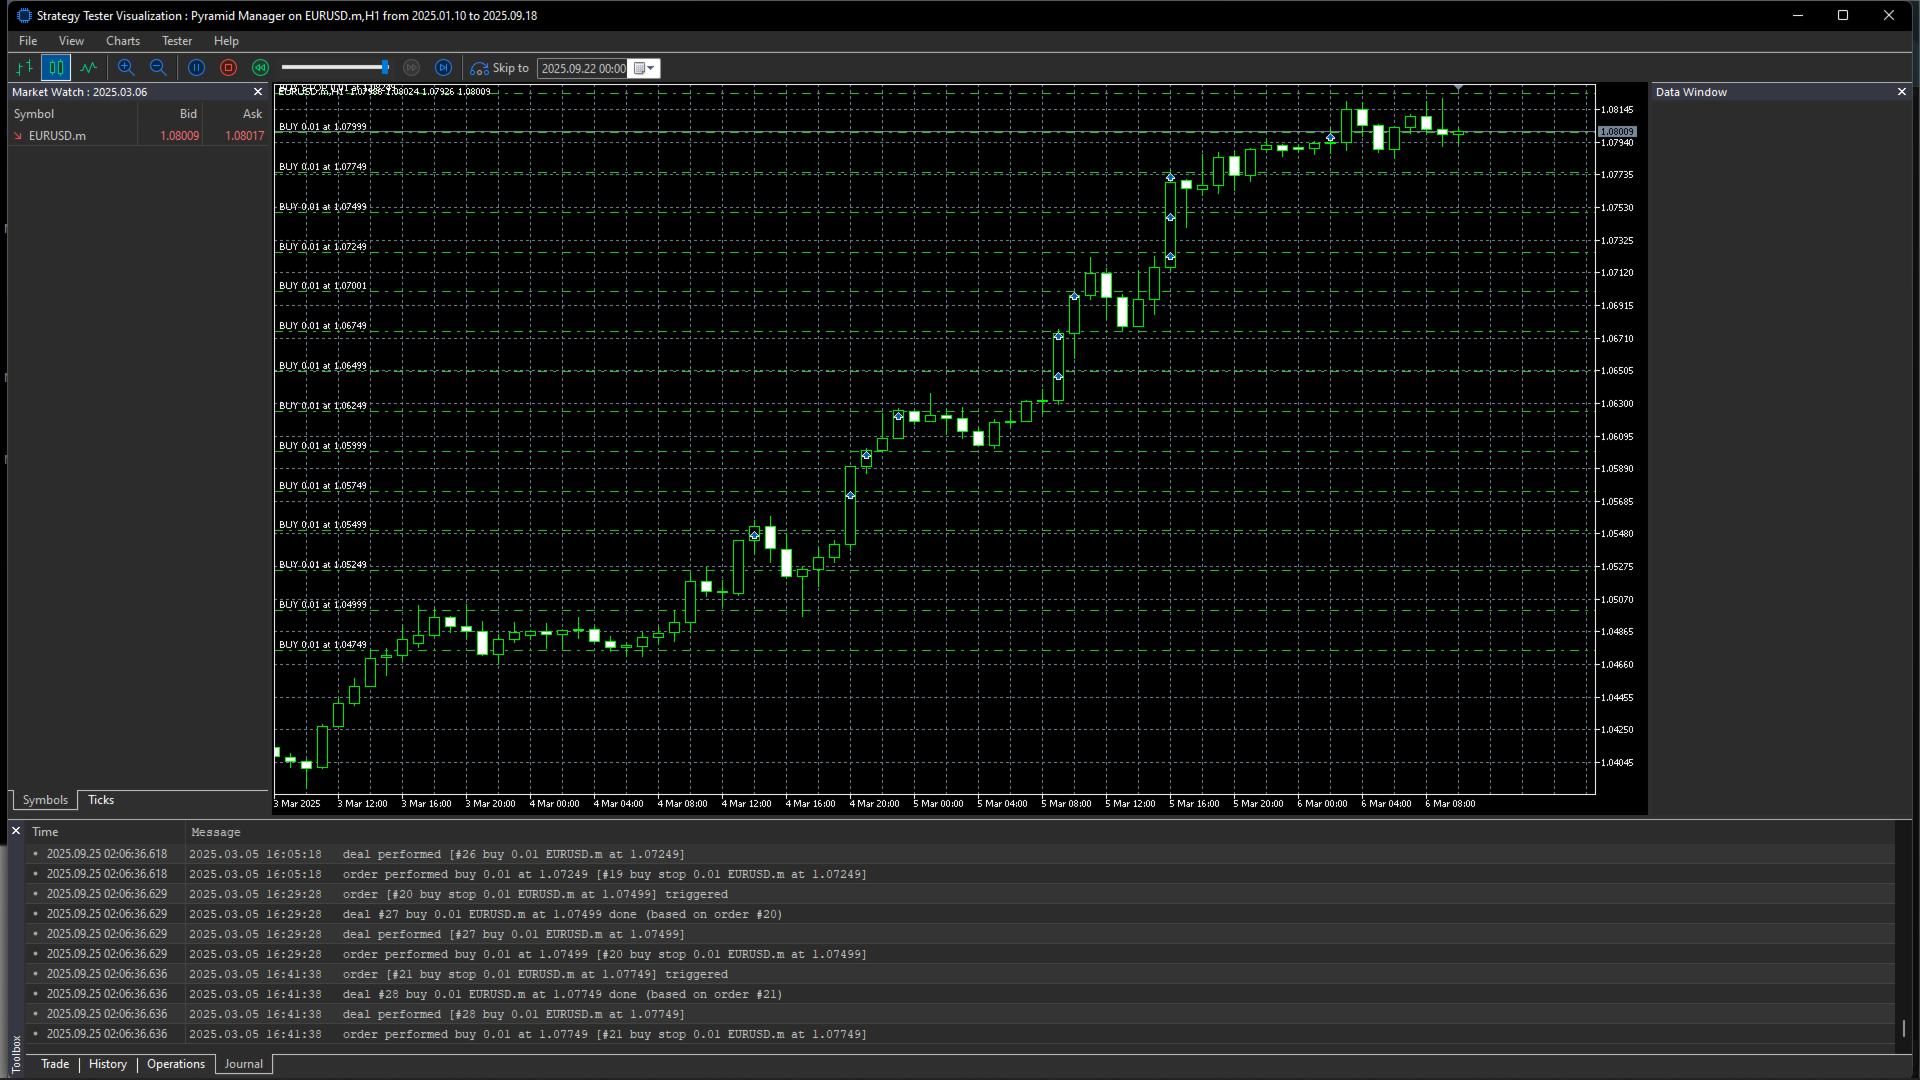
Task: Click the Skip to button
Action: coord(500,68)
